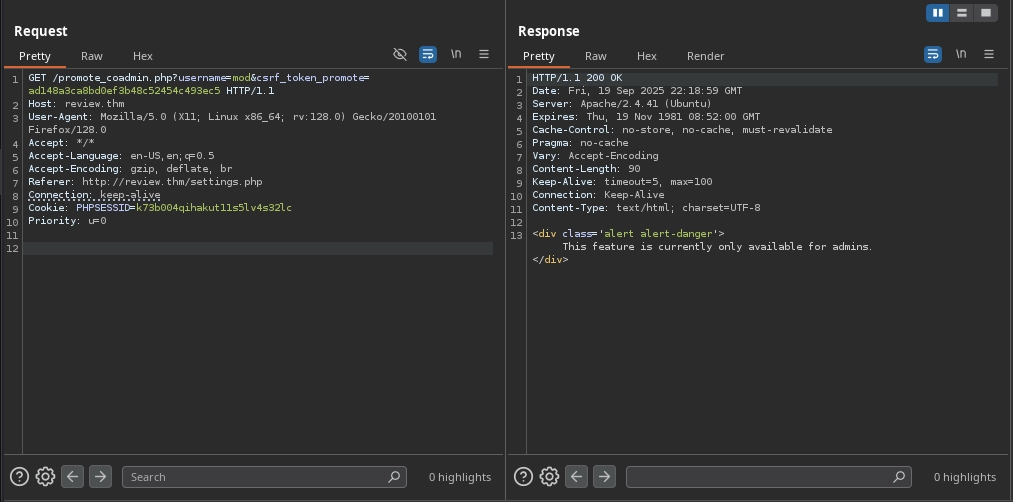Select top-bottom split layout view

[961, 13]
